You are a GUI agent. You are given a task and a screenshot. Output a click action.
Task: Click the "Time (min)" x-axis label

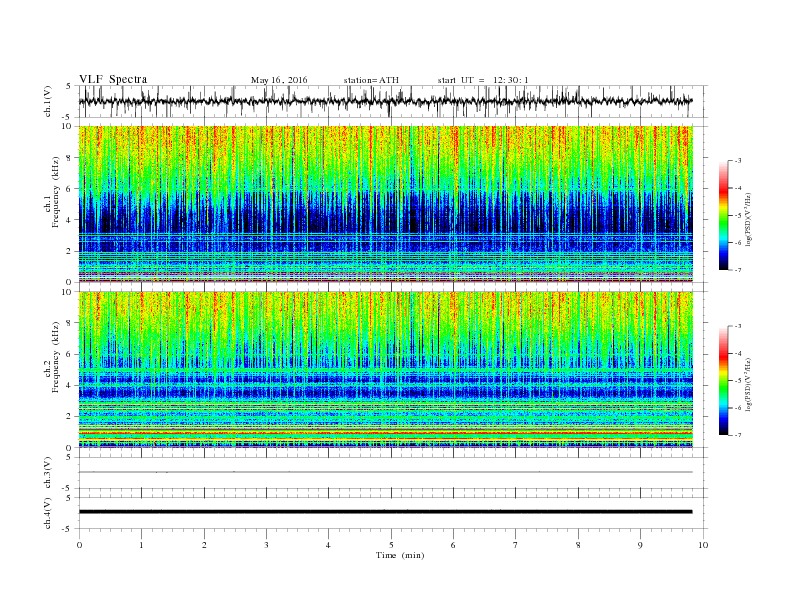tap(400, 555)
